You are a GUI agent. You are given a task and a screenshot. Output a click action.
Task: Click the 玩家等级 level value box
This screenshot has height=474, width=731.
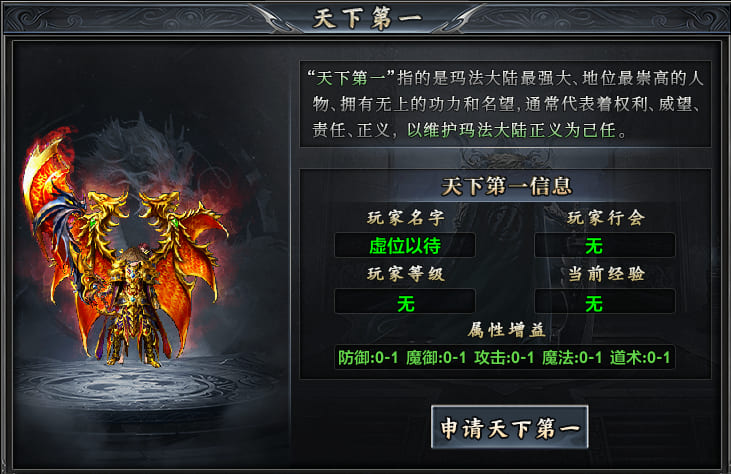pos(405,302)
